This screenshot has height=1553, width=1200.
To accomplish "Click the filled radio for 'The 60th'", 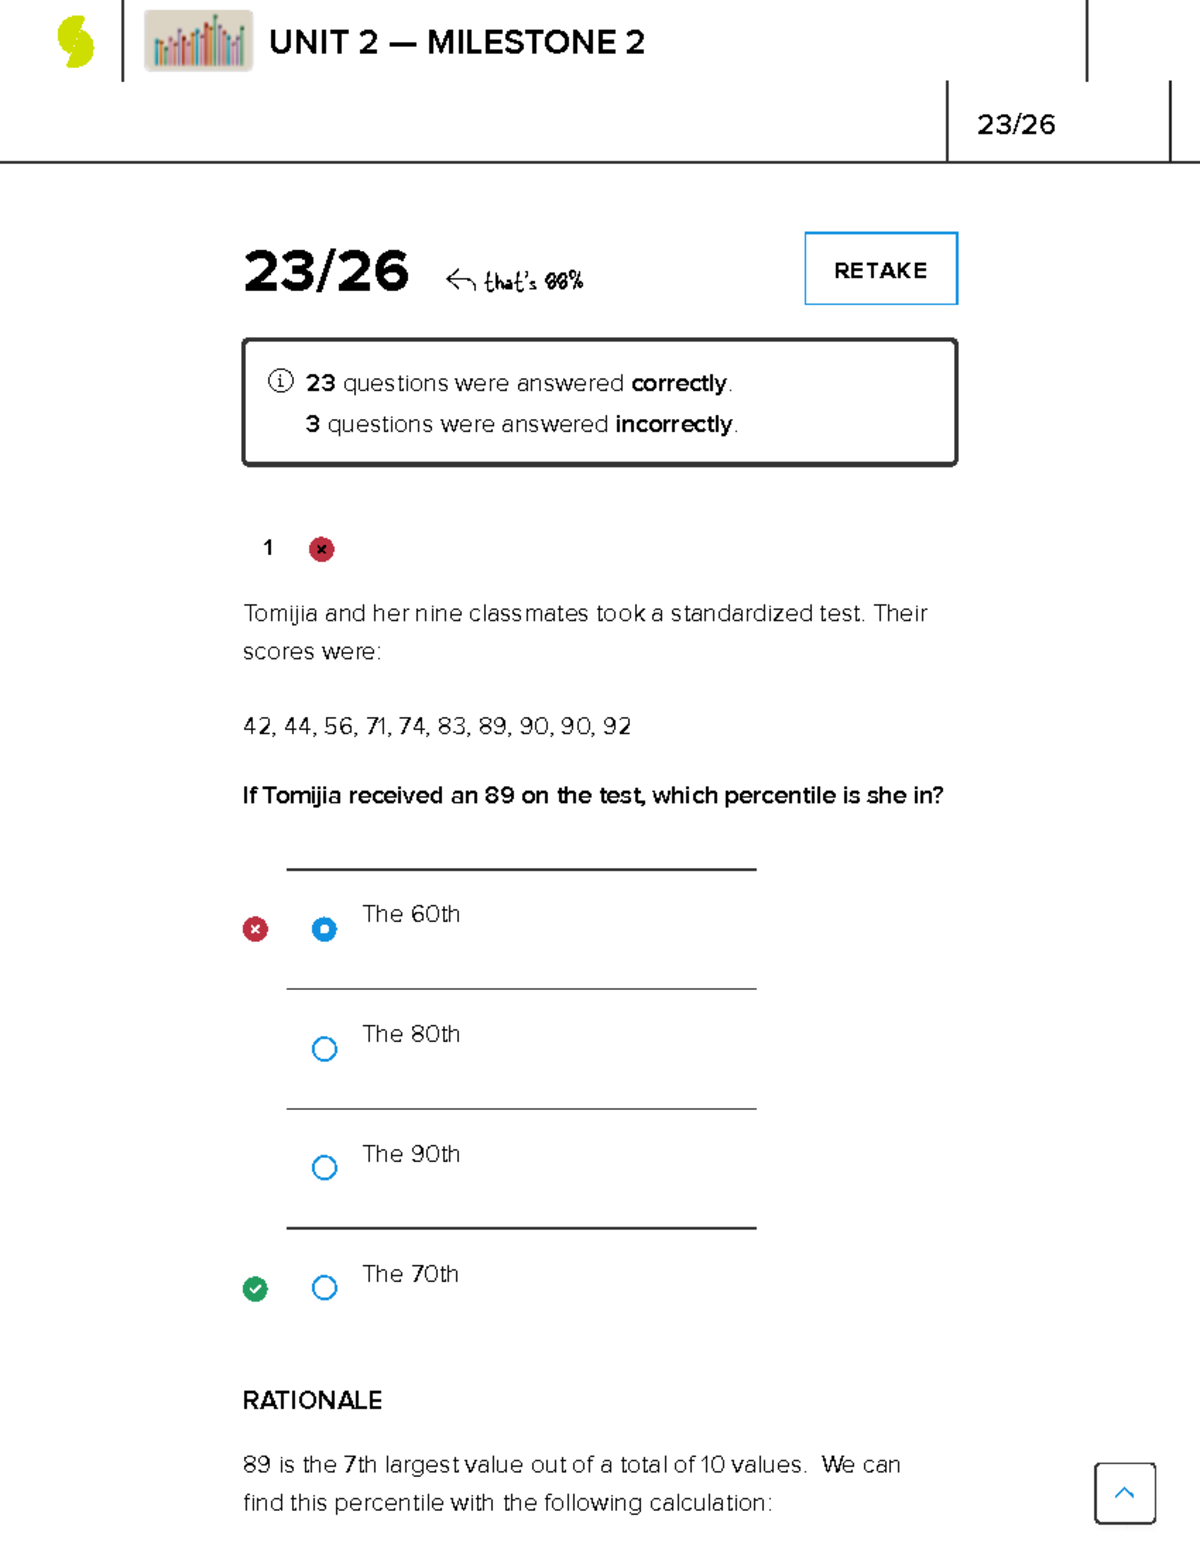I will point(324,929).
